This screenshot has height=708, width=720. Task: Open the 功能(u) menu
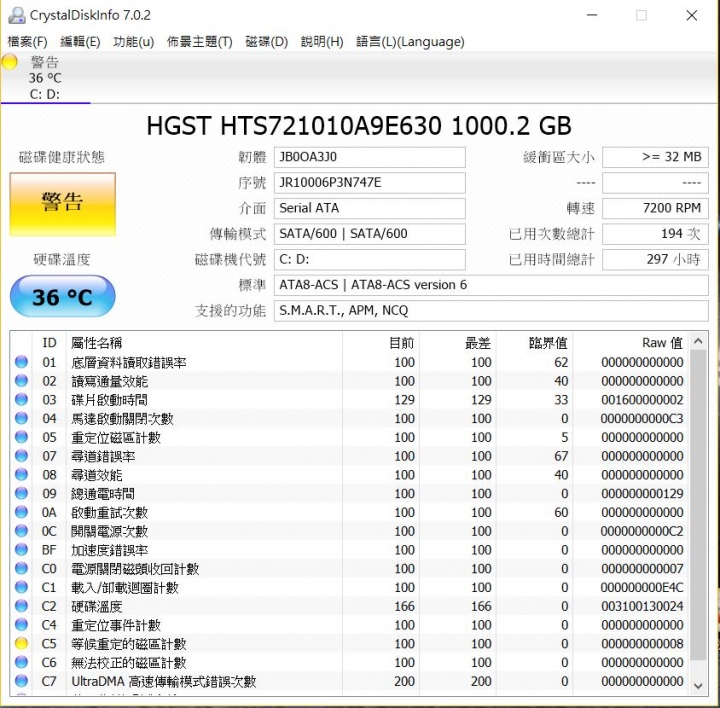coord(134,42)
